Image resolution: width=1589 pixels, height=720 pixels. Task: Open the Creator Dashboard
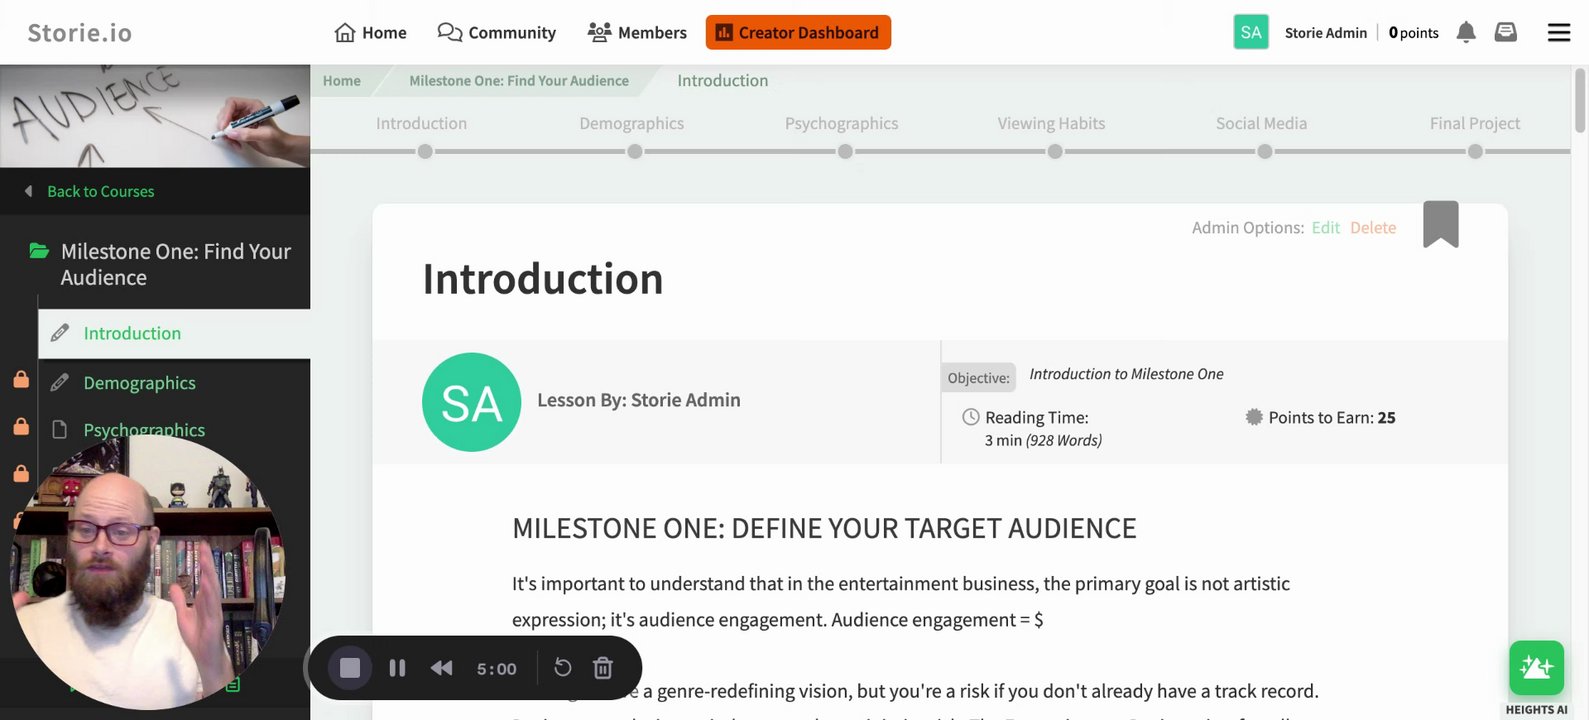click(x=798, y=32)
